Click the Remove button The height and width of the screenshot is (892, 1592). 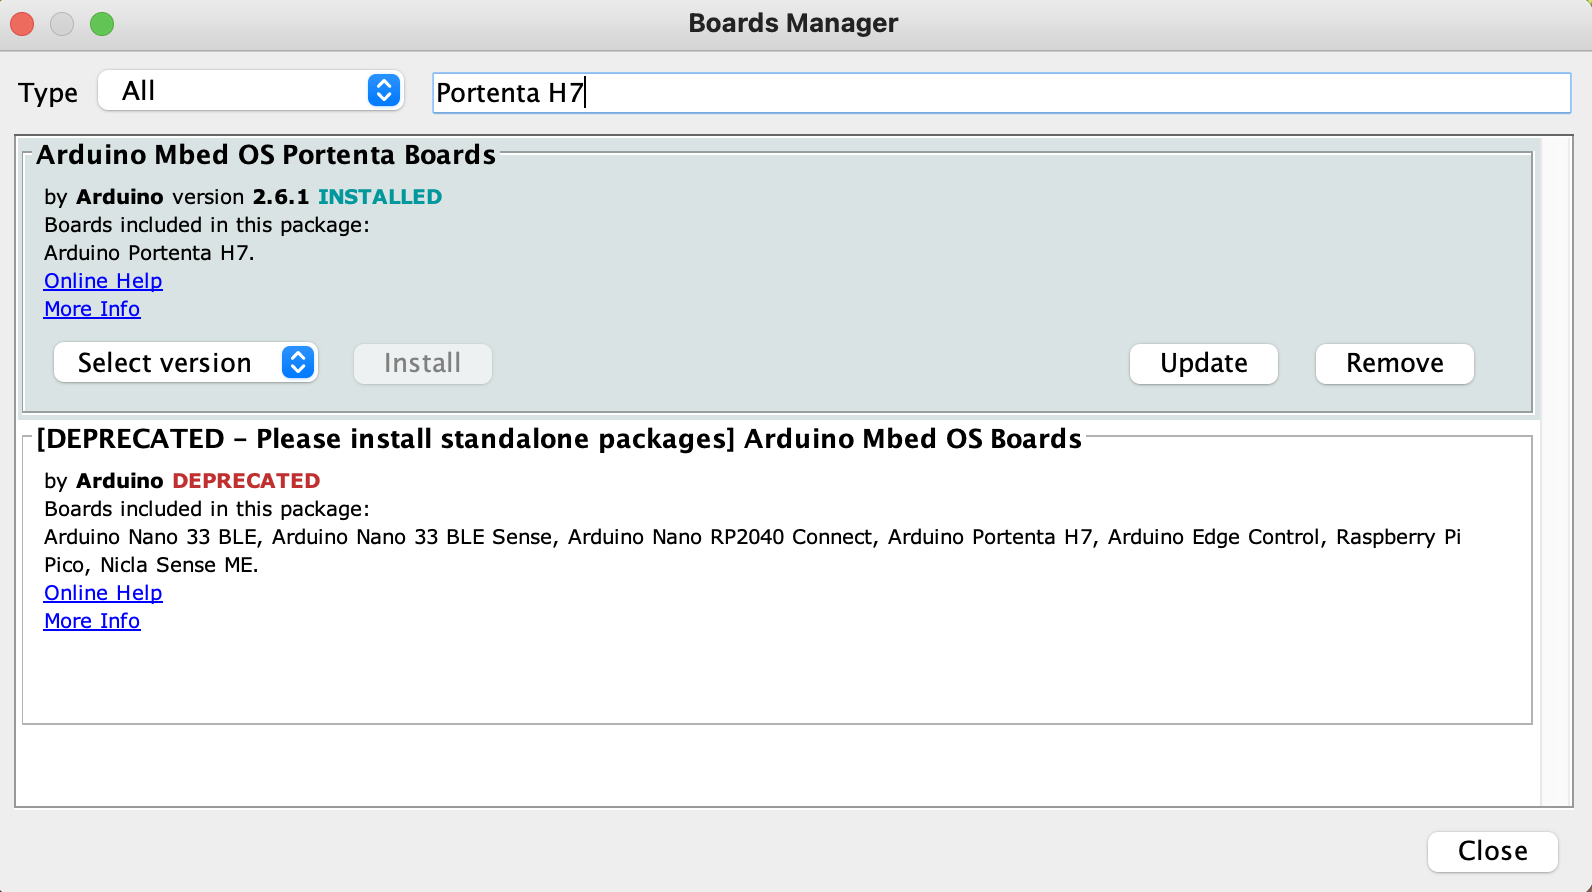(1395, 363)
